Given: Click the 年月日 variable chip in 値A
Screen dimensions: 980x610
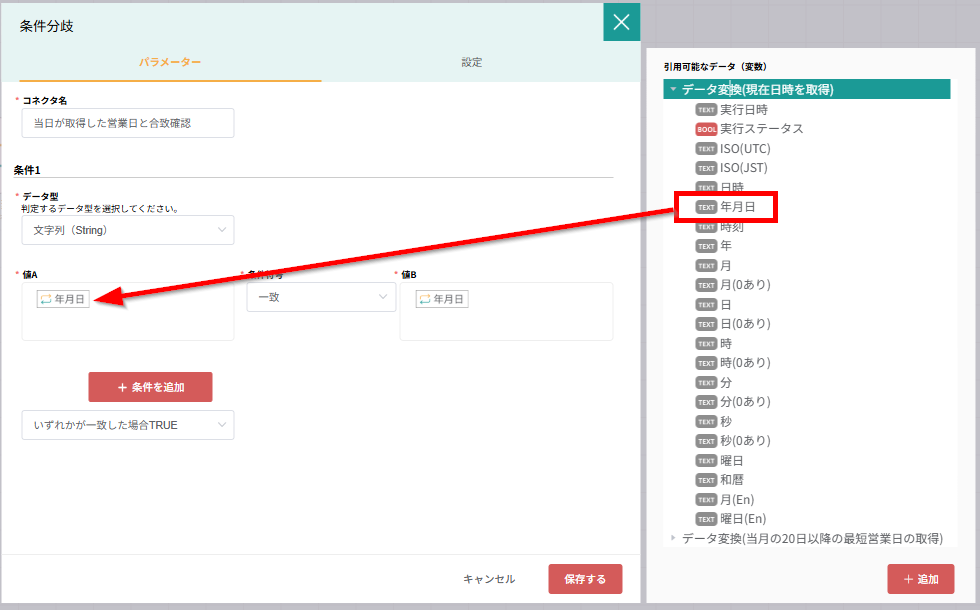Looking at the screenshot, I should (63, 299).
